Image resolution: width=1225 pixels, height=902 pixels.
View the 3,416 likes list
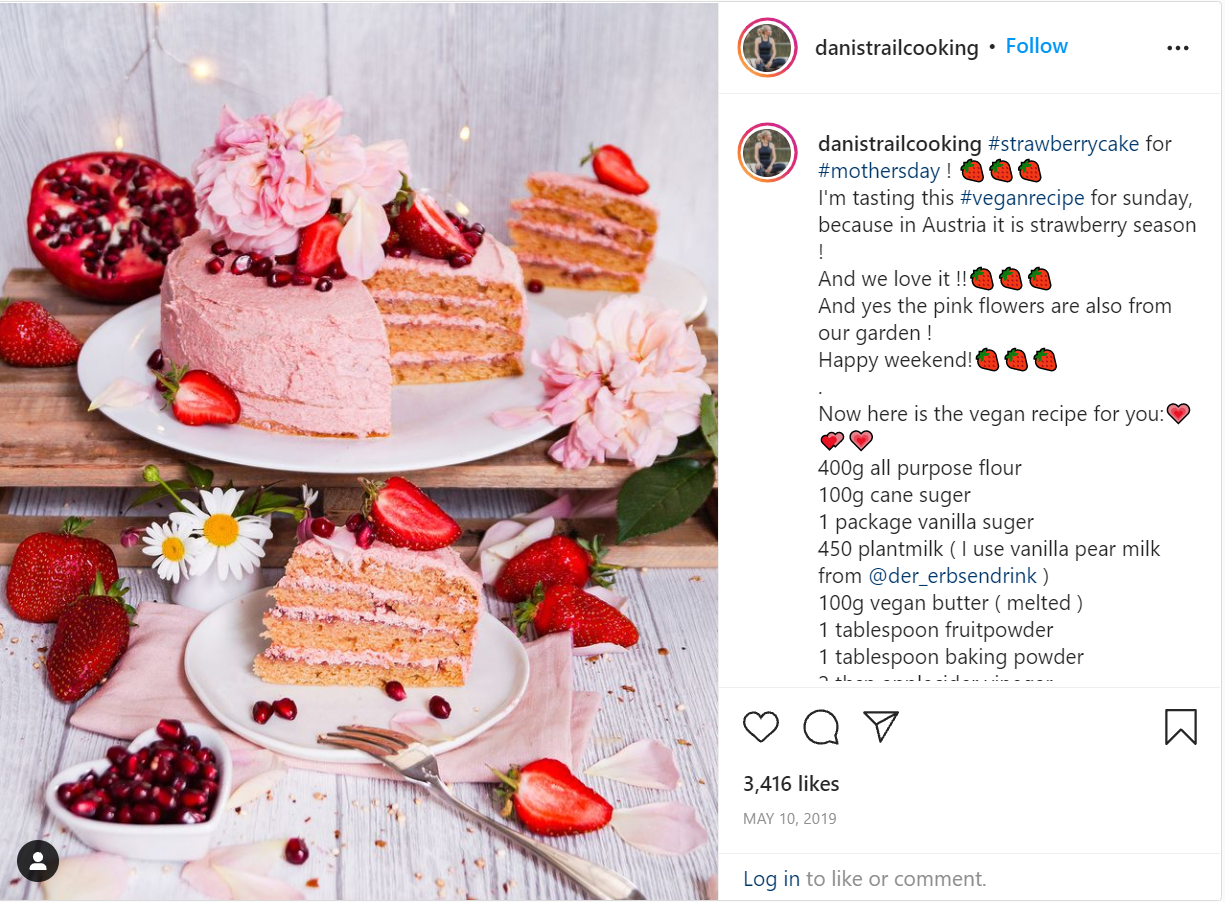(x=791, y=784)
